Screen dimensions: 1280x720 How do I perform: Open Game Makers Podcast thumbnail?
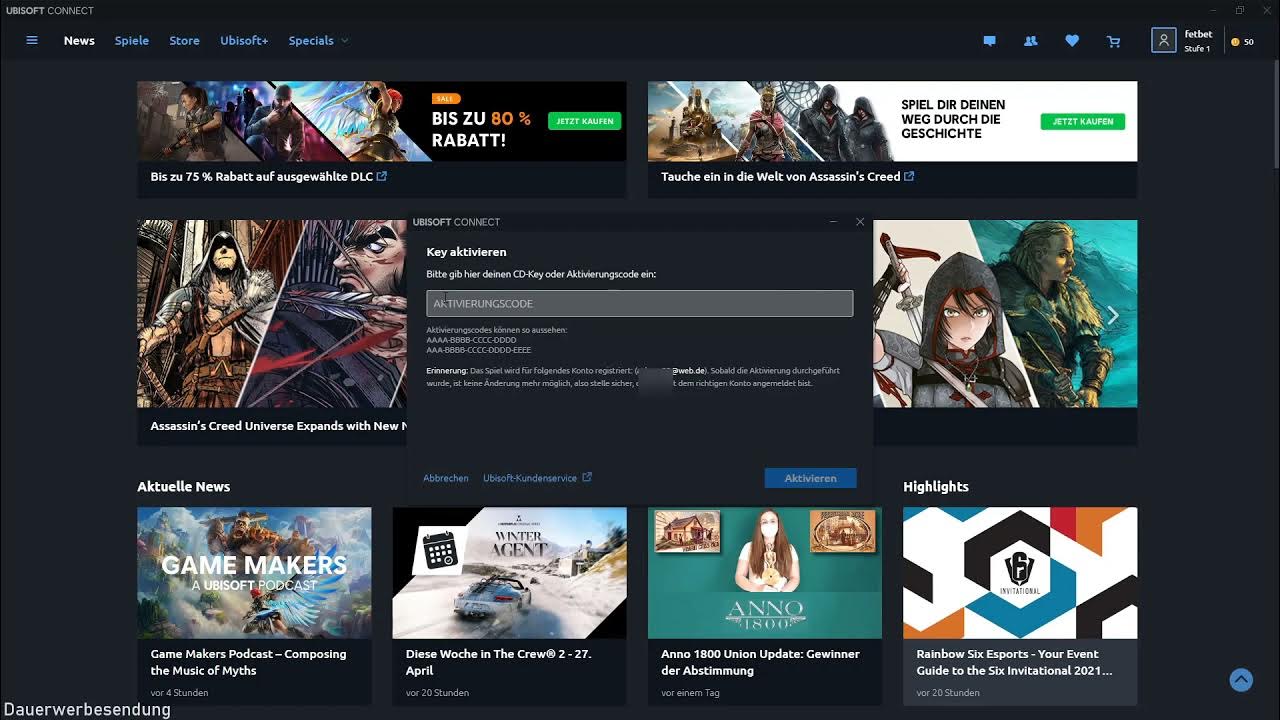click(x=254, y=573)
